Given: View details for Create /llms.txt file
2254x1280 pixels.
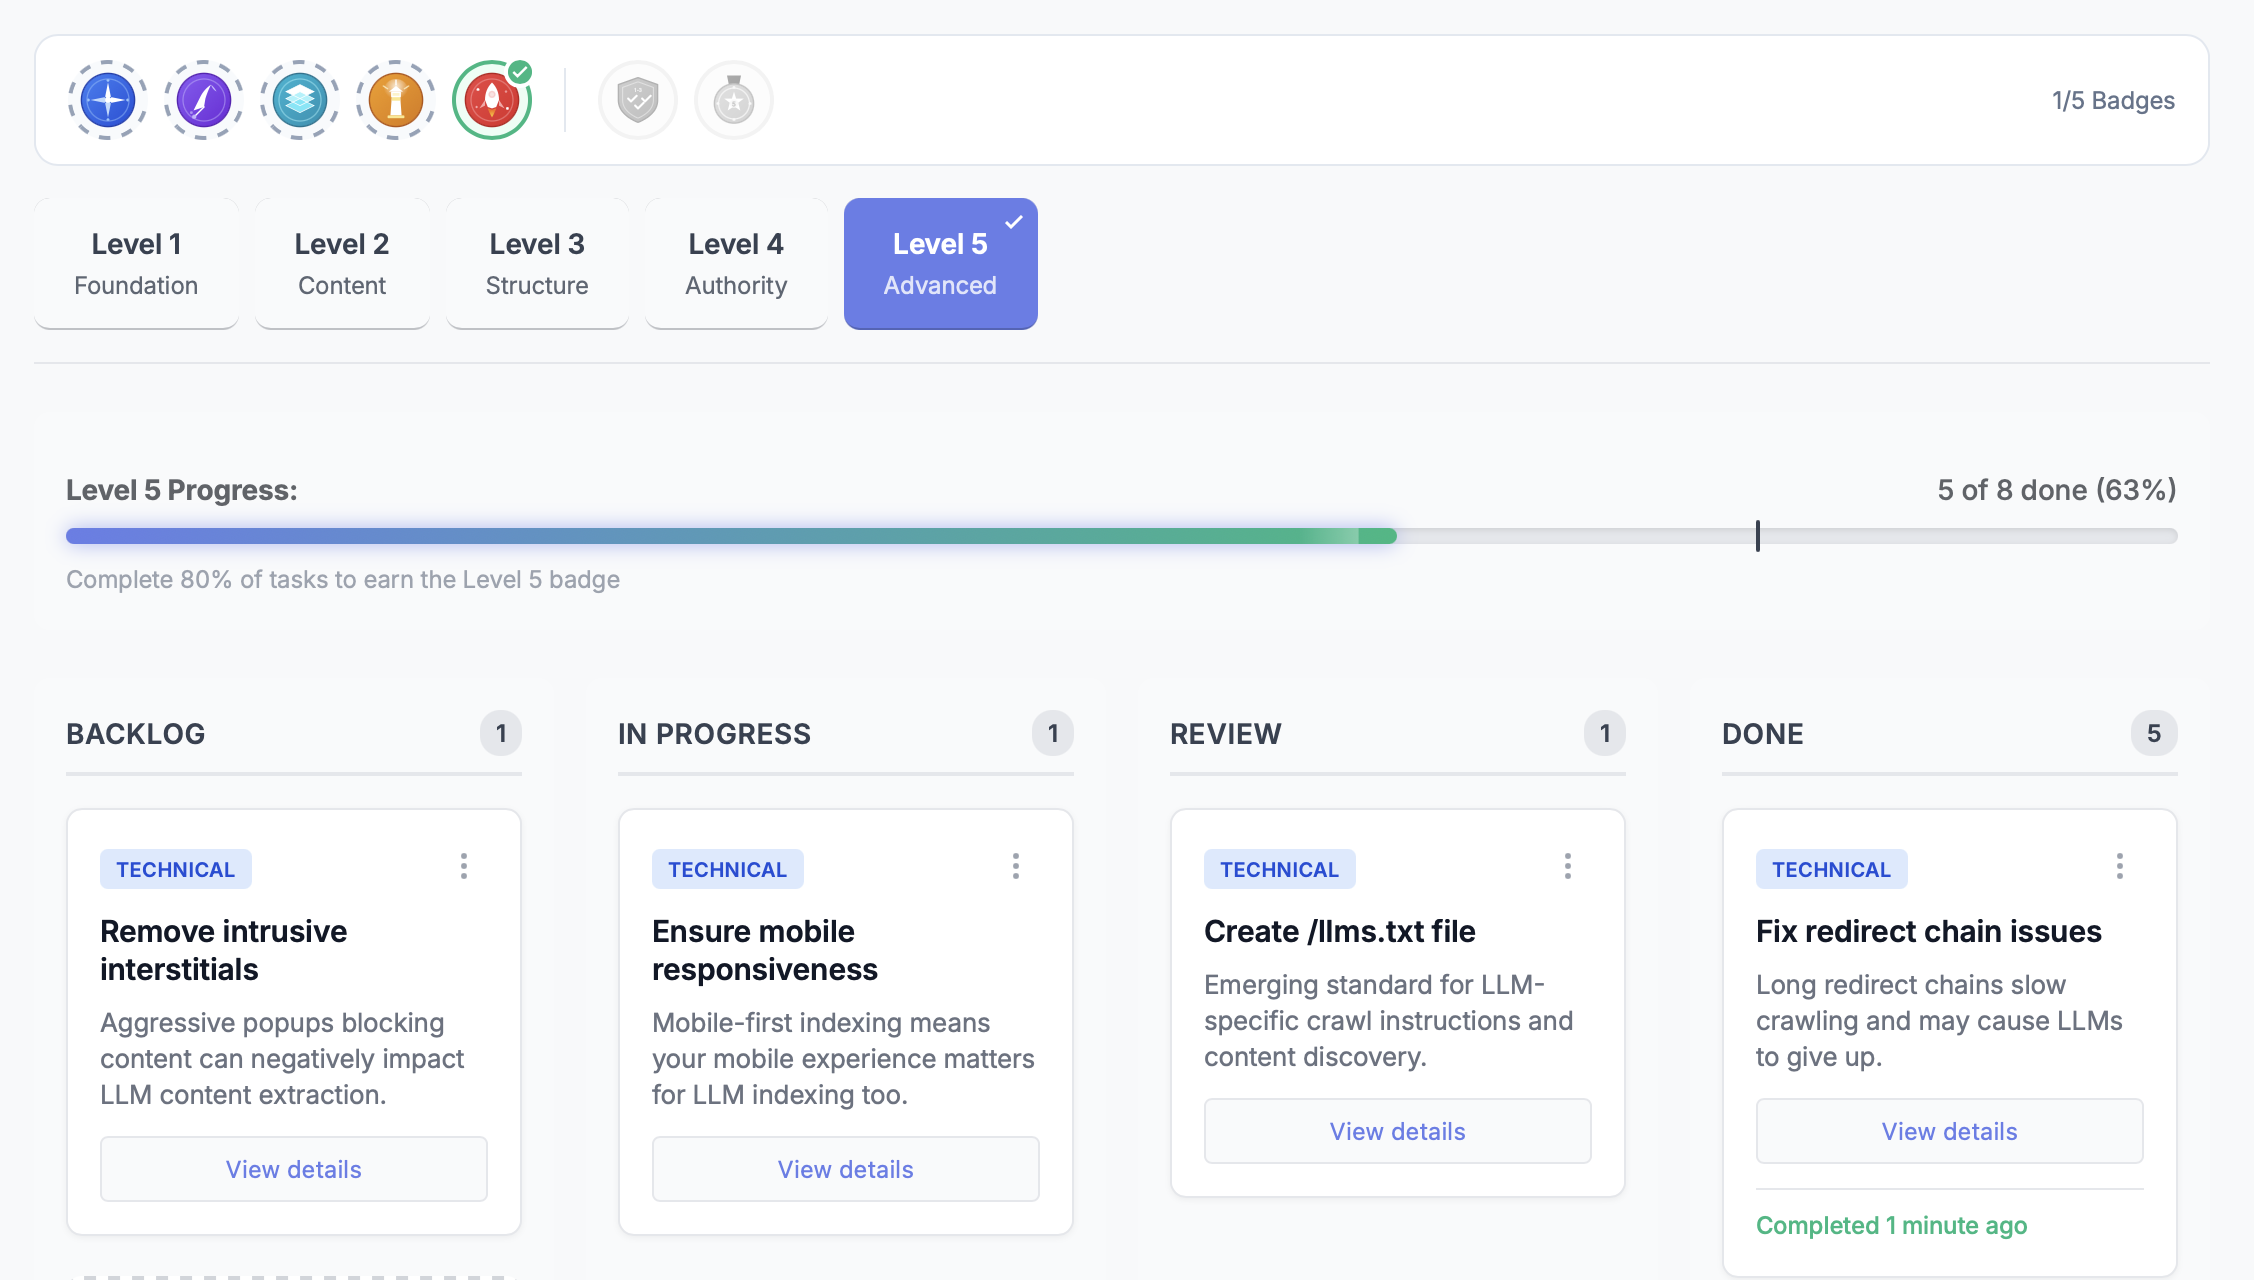Looking at the screenshot, I should click(1397, 1131).
